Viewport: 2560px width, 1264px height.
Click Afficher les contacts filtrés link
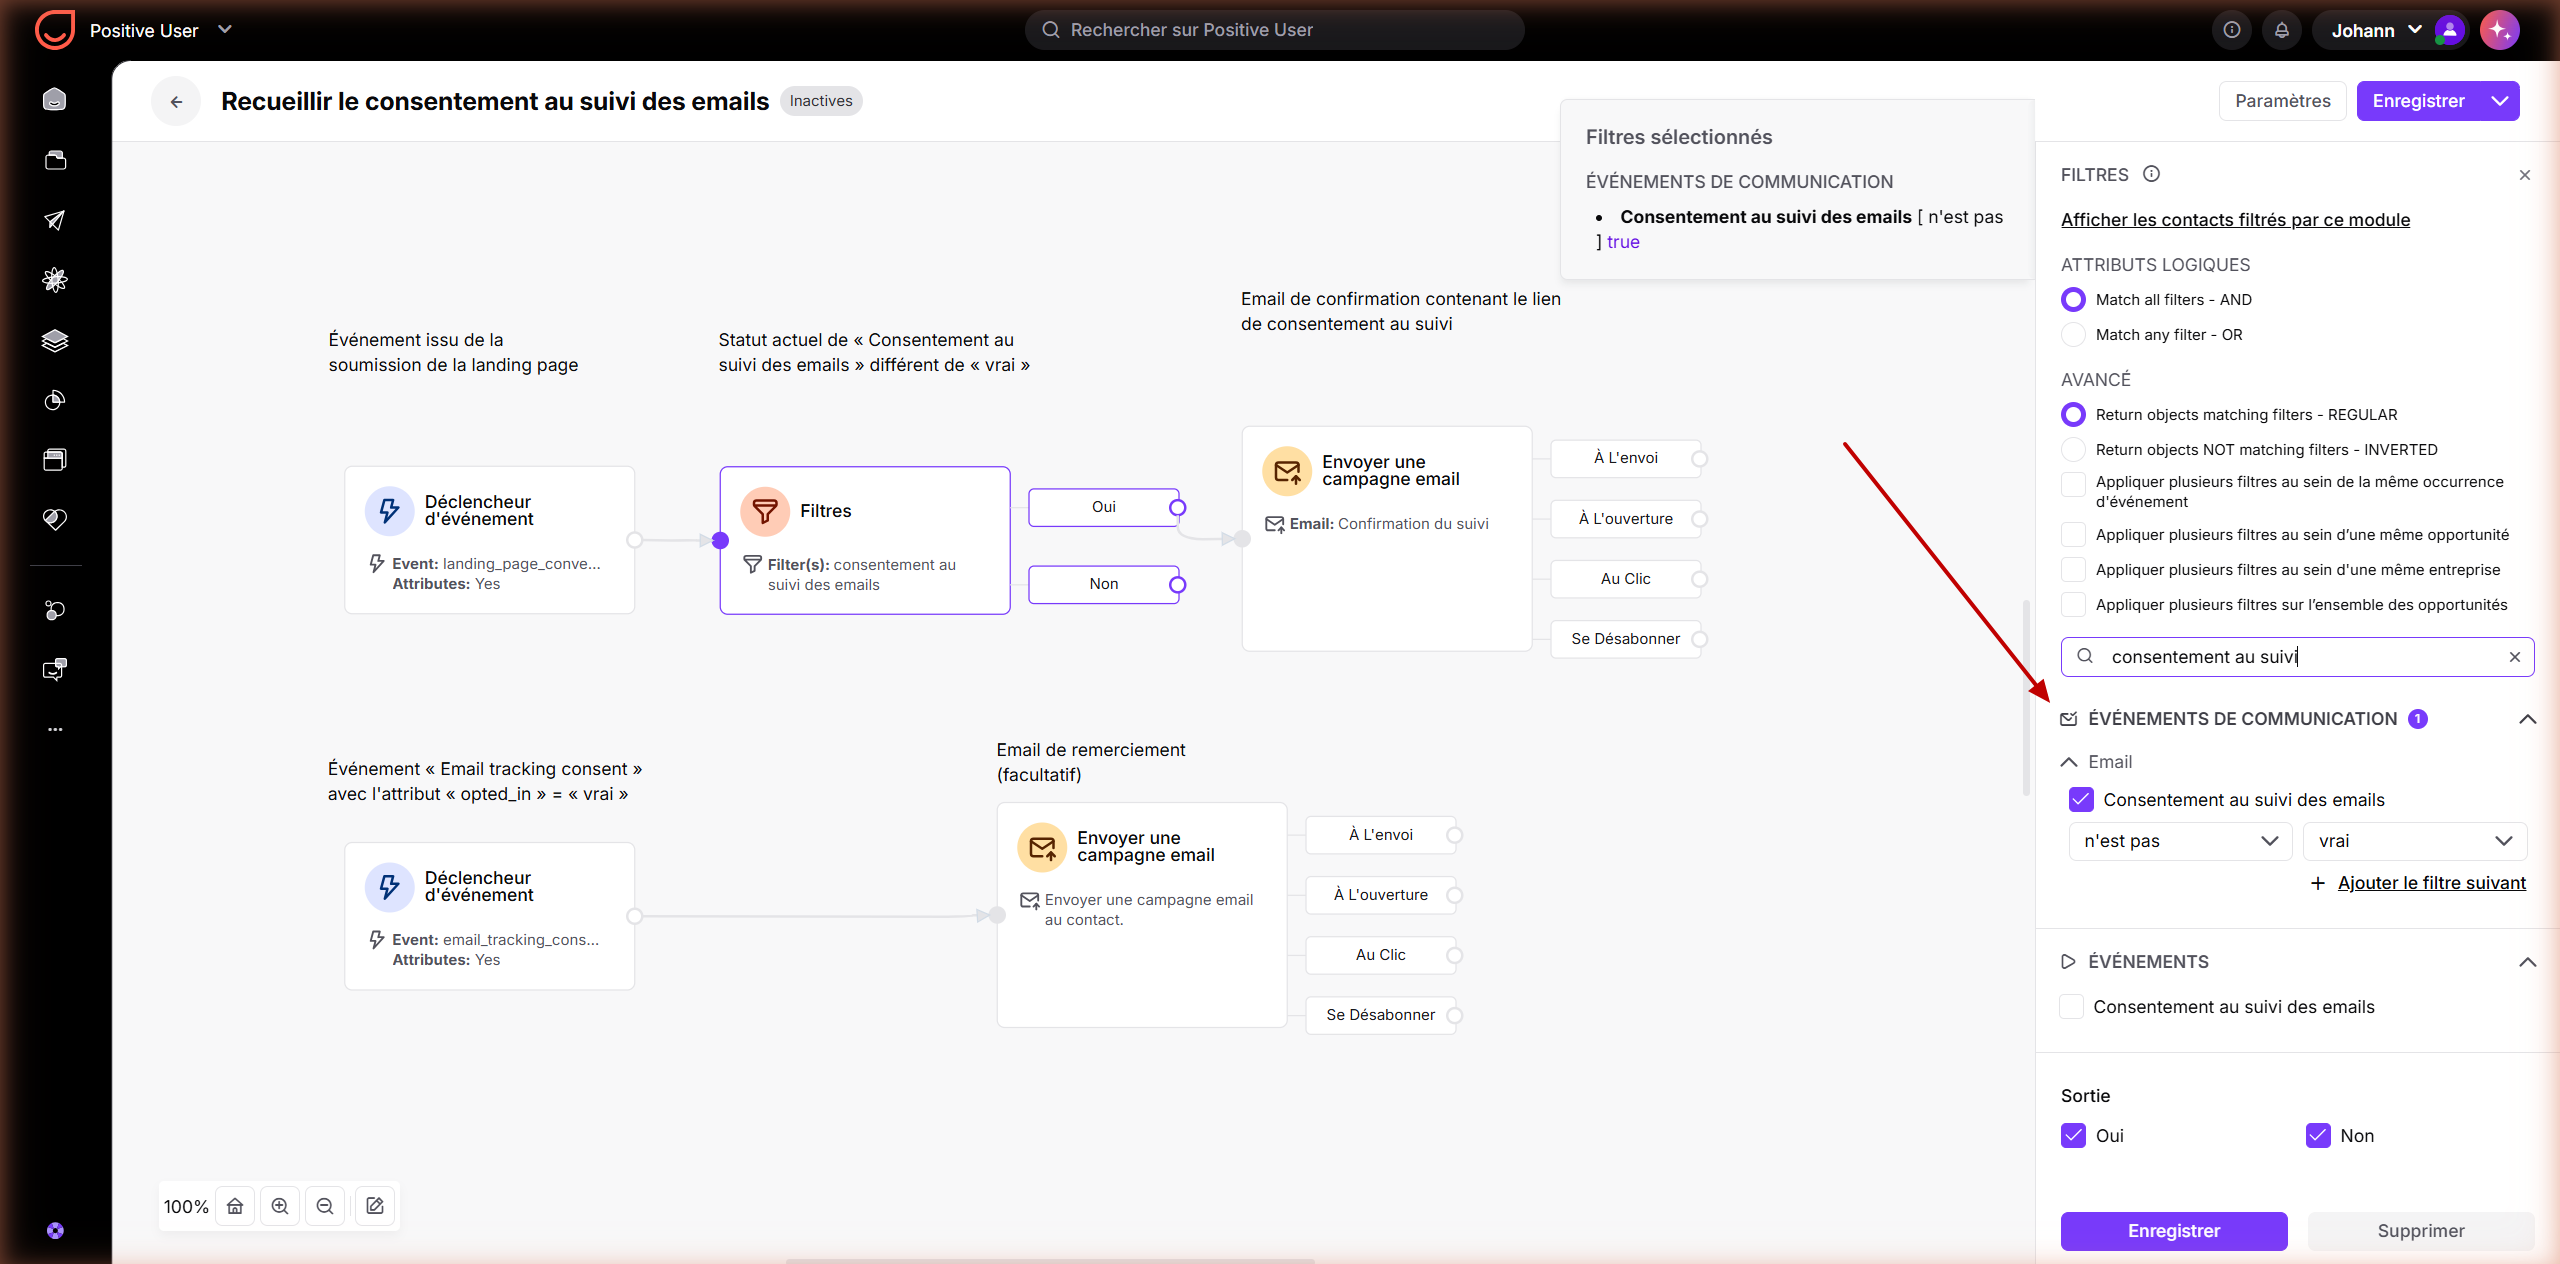click(2235, 220)
